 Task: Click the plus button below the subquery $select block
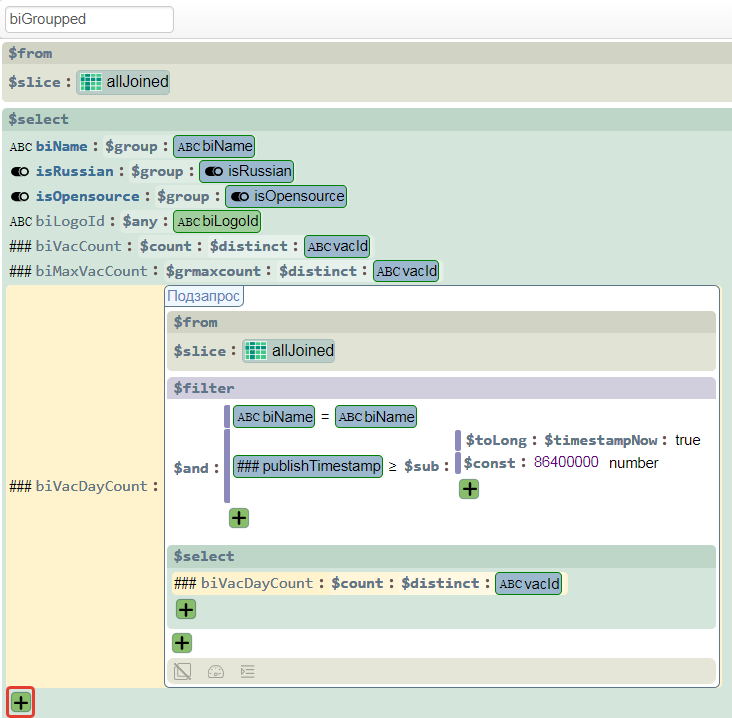pos(182,643)
